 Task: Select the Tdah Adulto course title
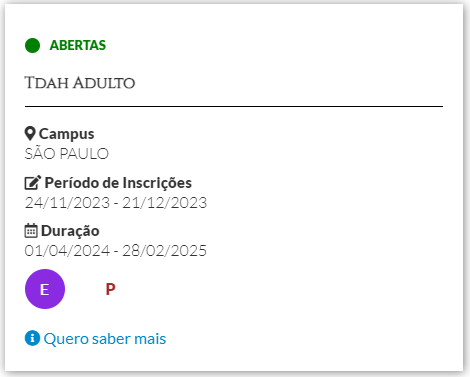tap(80, 83)
